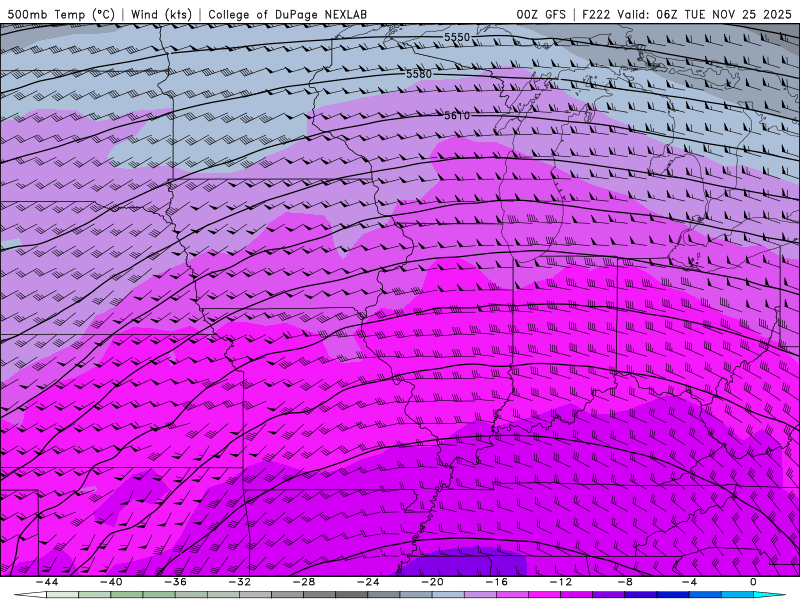Click the 0 colorbar tick label
Image resolution: width=800 pixels, height=600 pixels.
pyautogui.click(x=754, y=582)
